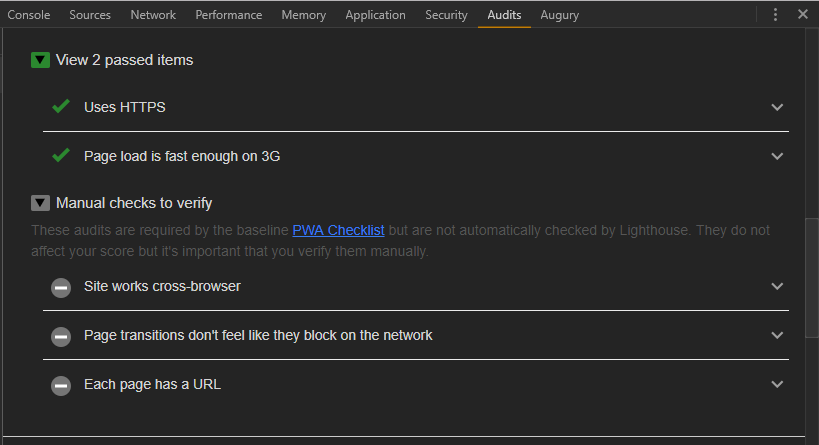Expand Page transitions audit chevron
Image resolution: width=819 pixels, height=445 pixels.
[777, 336]
